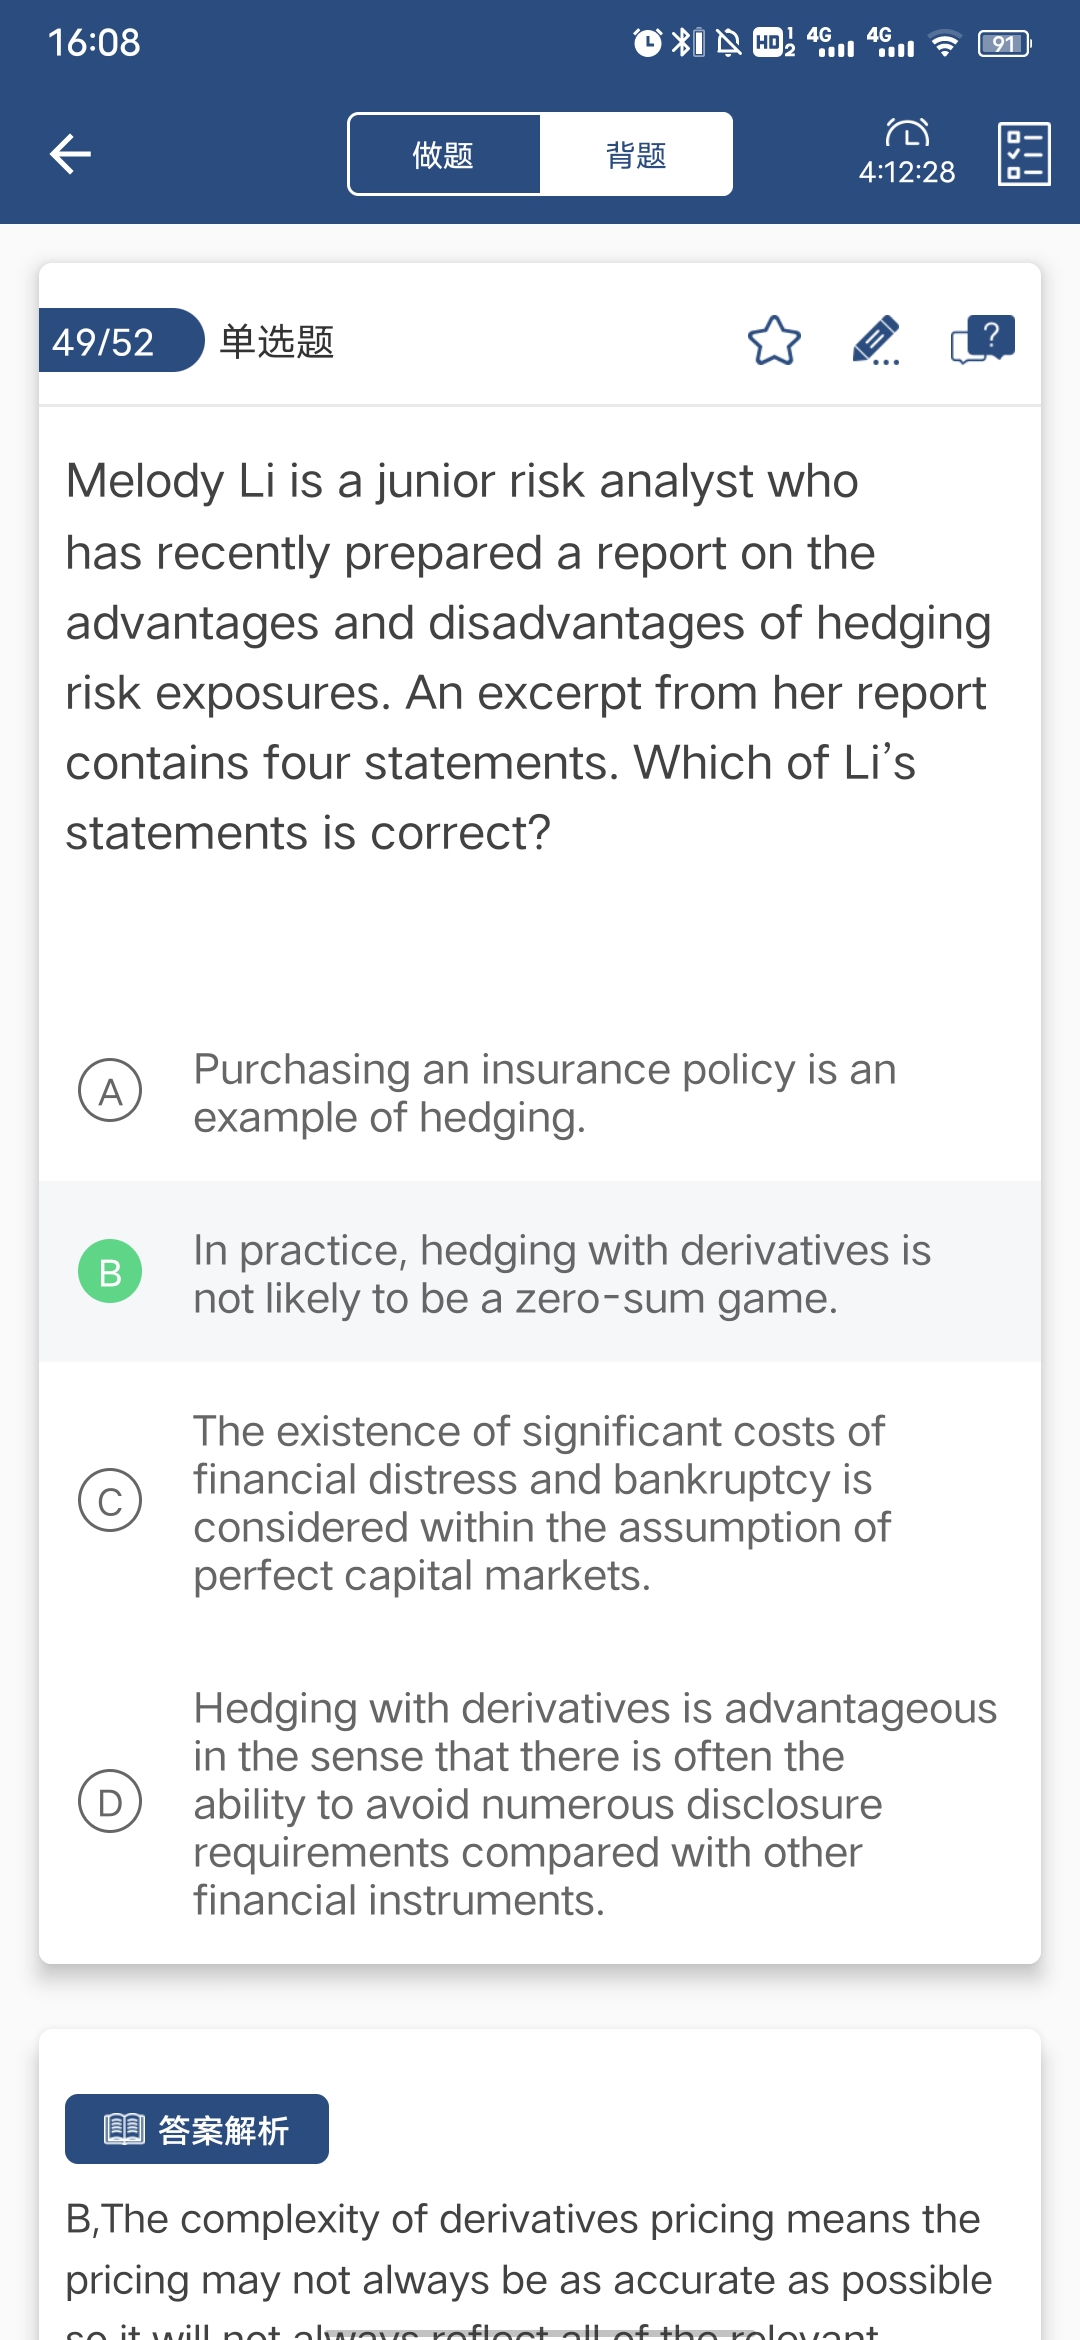Switch to the 背题 tab

[x=636, y=154]
